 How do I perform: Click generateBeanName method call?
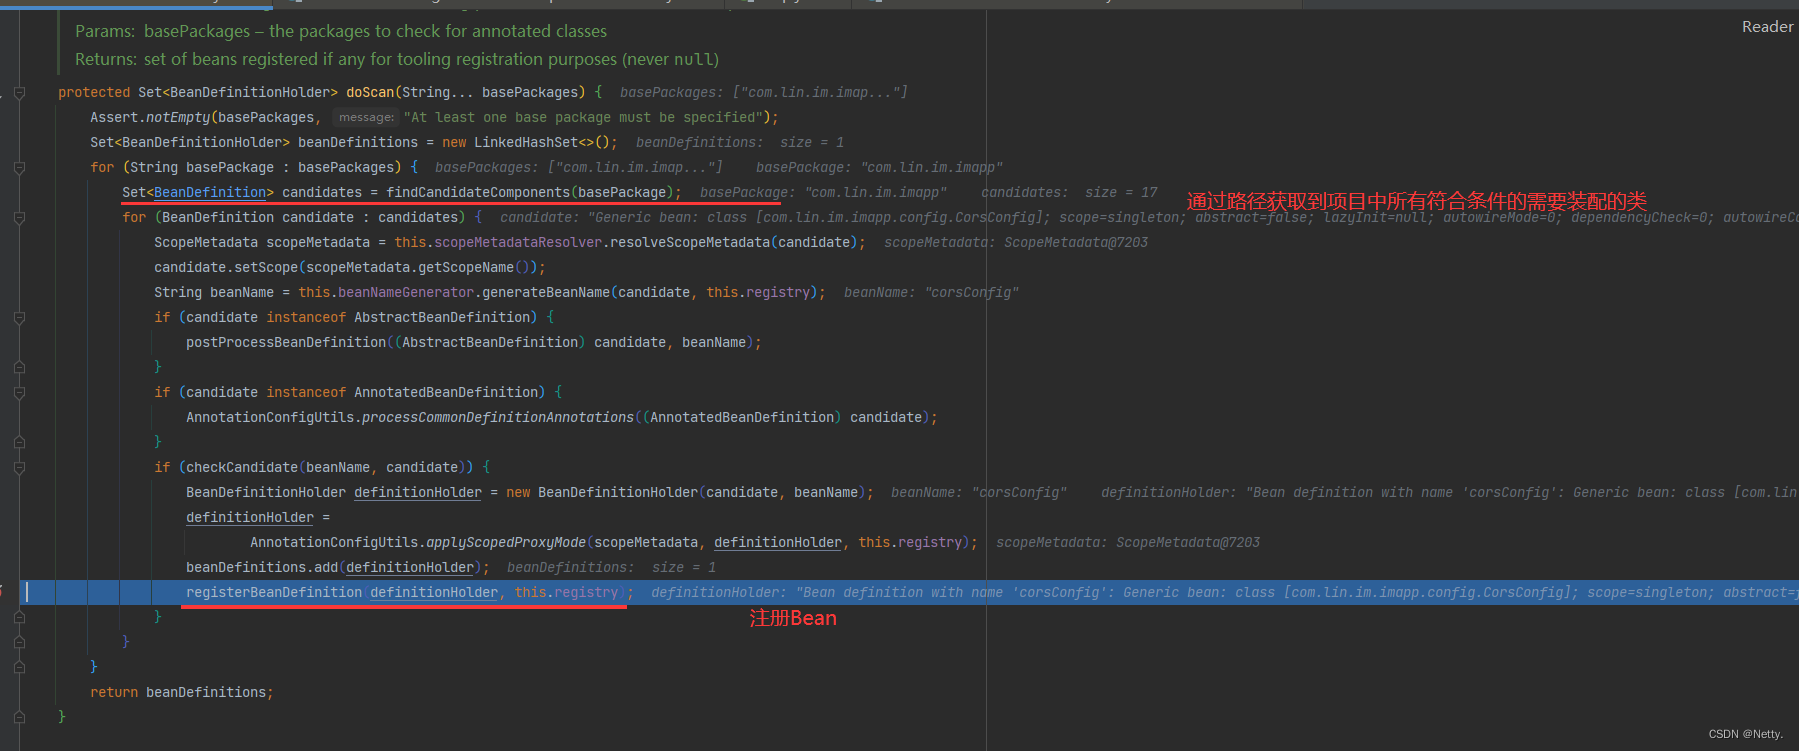(546, 292)
